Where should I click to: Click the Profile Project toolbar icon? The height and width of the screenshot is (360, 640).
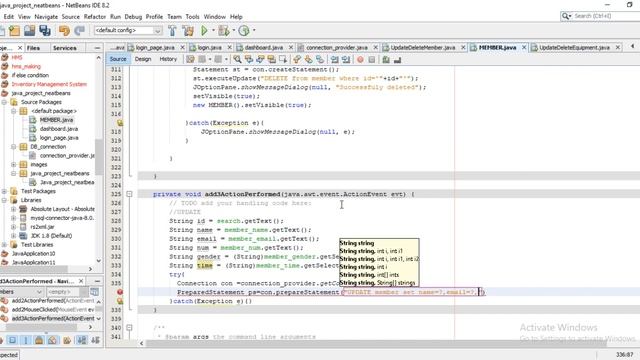[x=244, y=31]
